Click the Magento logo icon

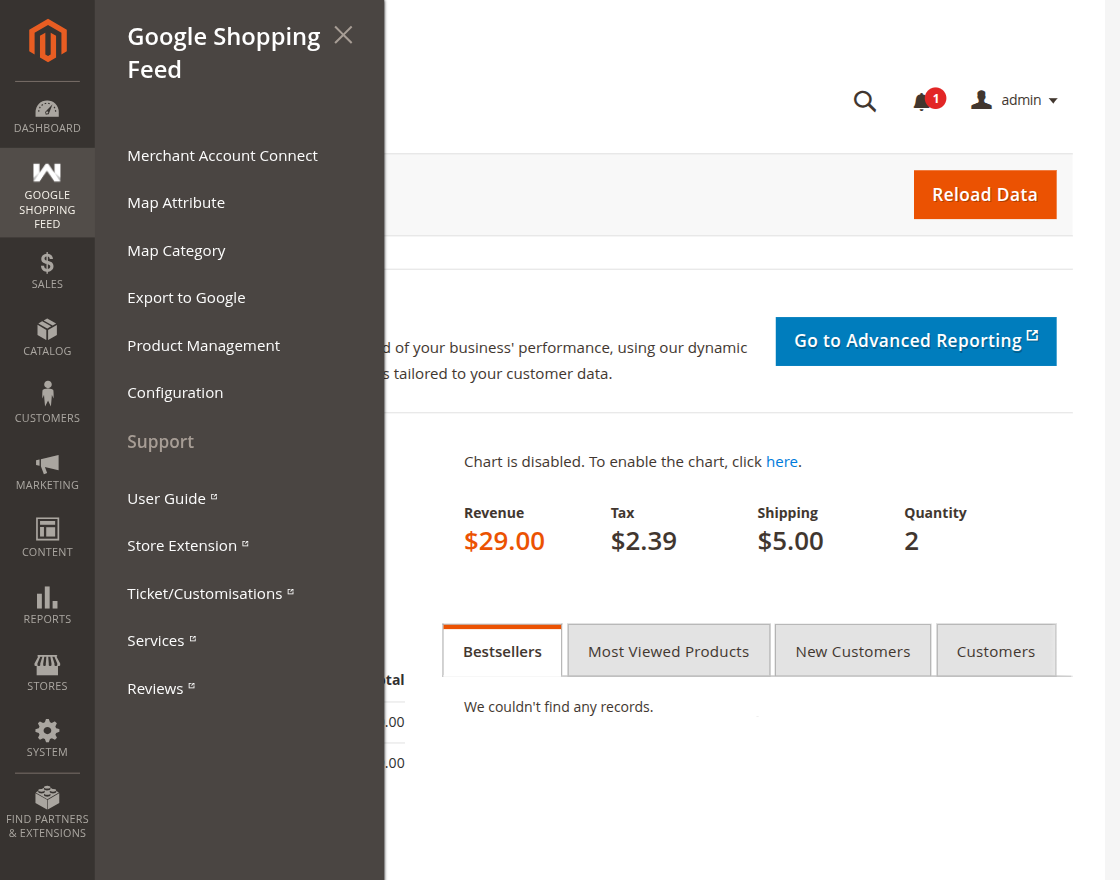(x=47, y=41)
